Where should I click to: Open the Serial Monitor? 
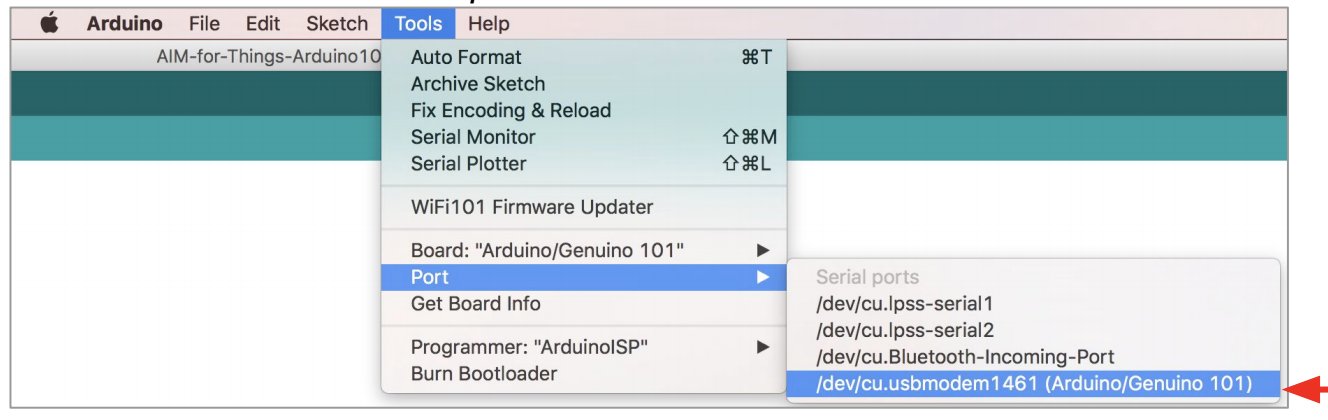pos(584,137)
